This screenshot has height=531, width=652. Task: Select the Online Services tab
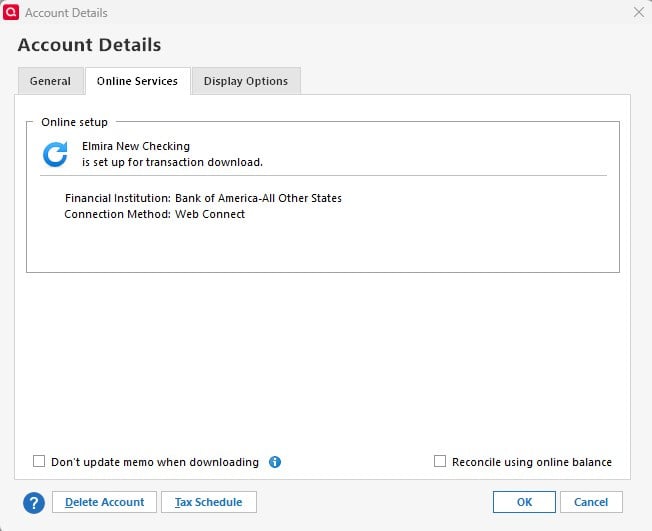click(x=137, y=81)
